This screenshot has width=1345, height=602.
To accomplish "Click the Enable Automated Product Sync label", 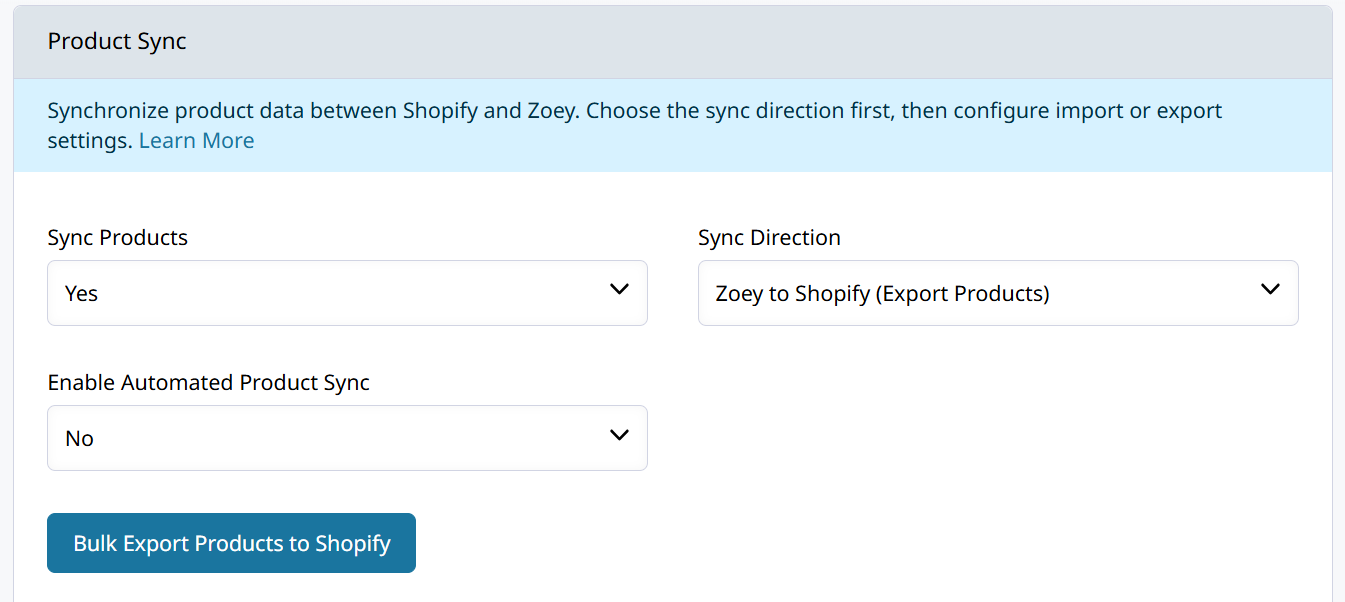I will (209, 383).
